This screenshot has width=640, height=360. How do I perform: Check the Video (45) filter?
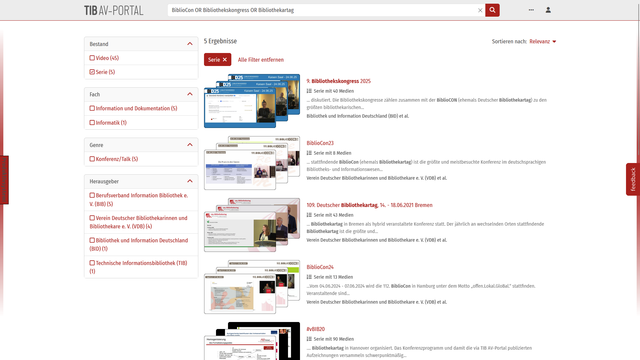pyautogui.click(x=92, y=58)
